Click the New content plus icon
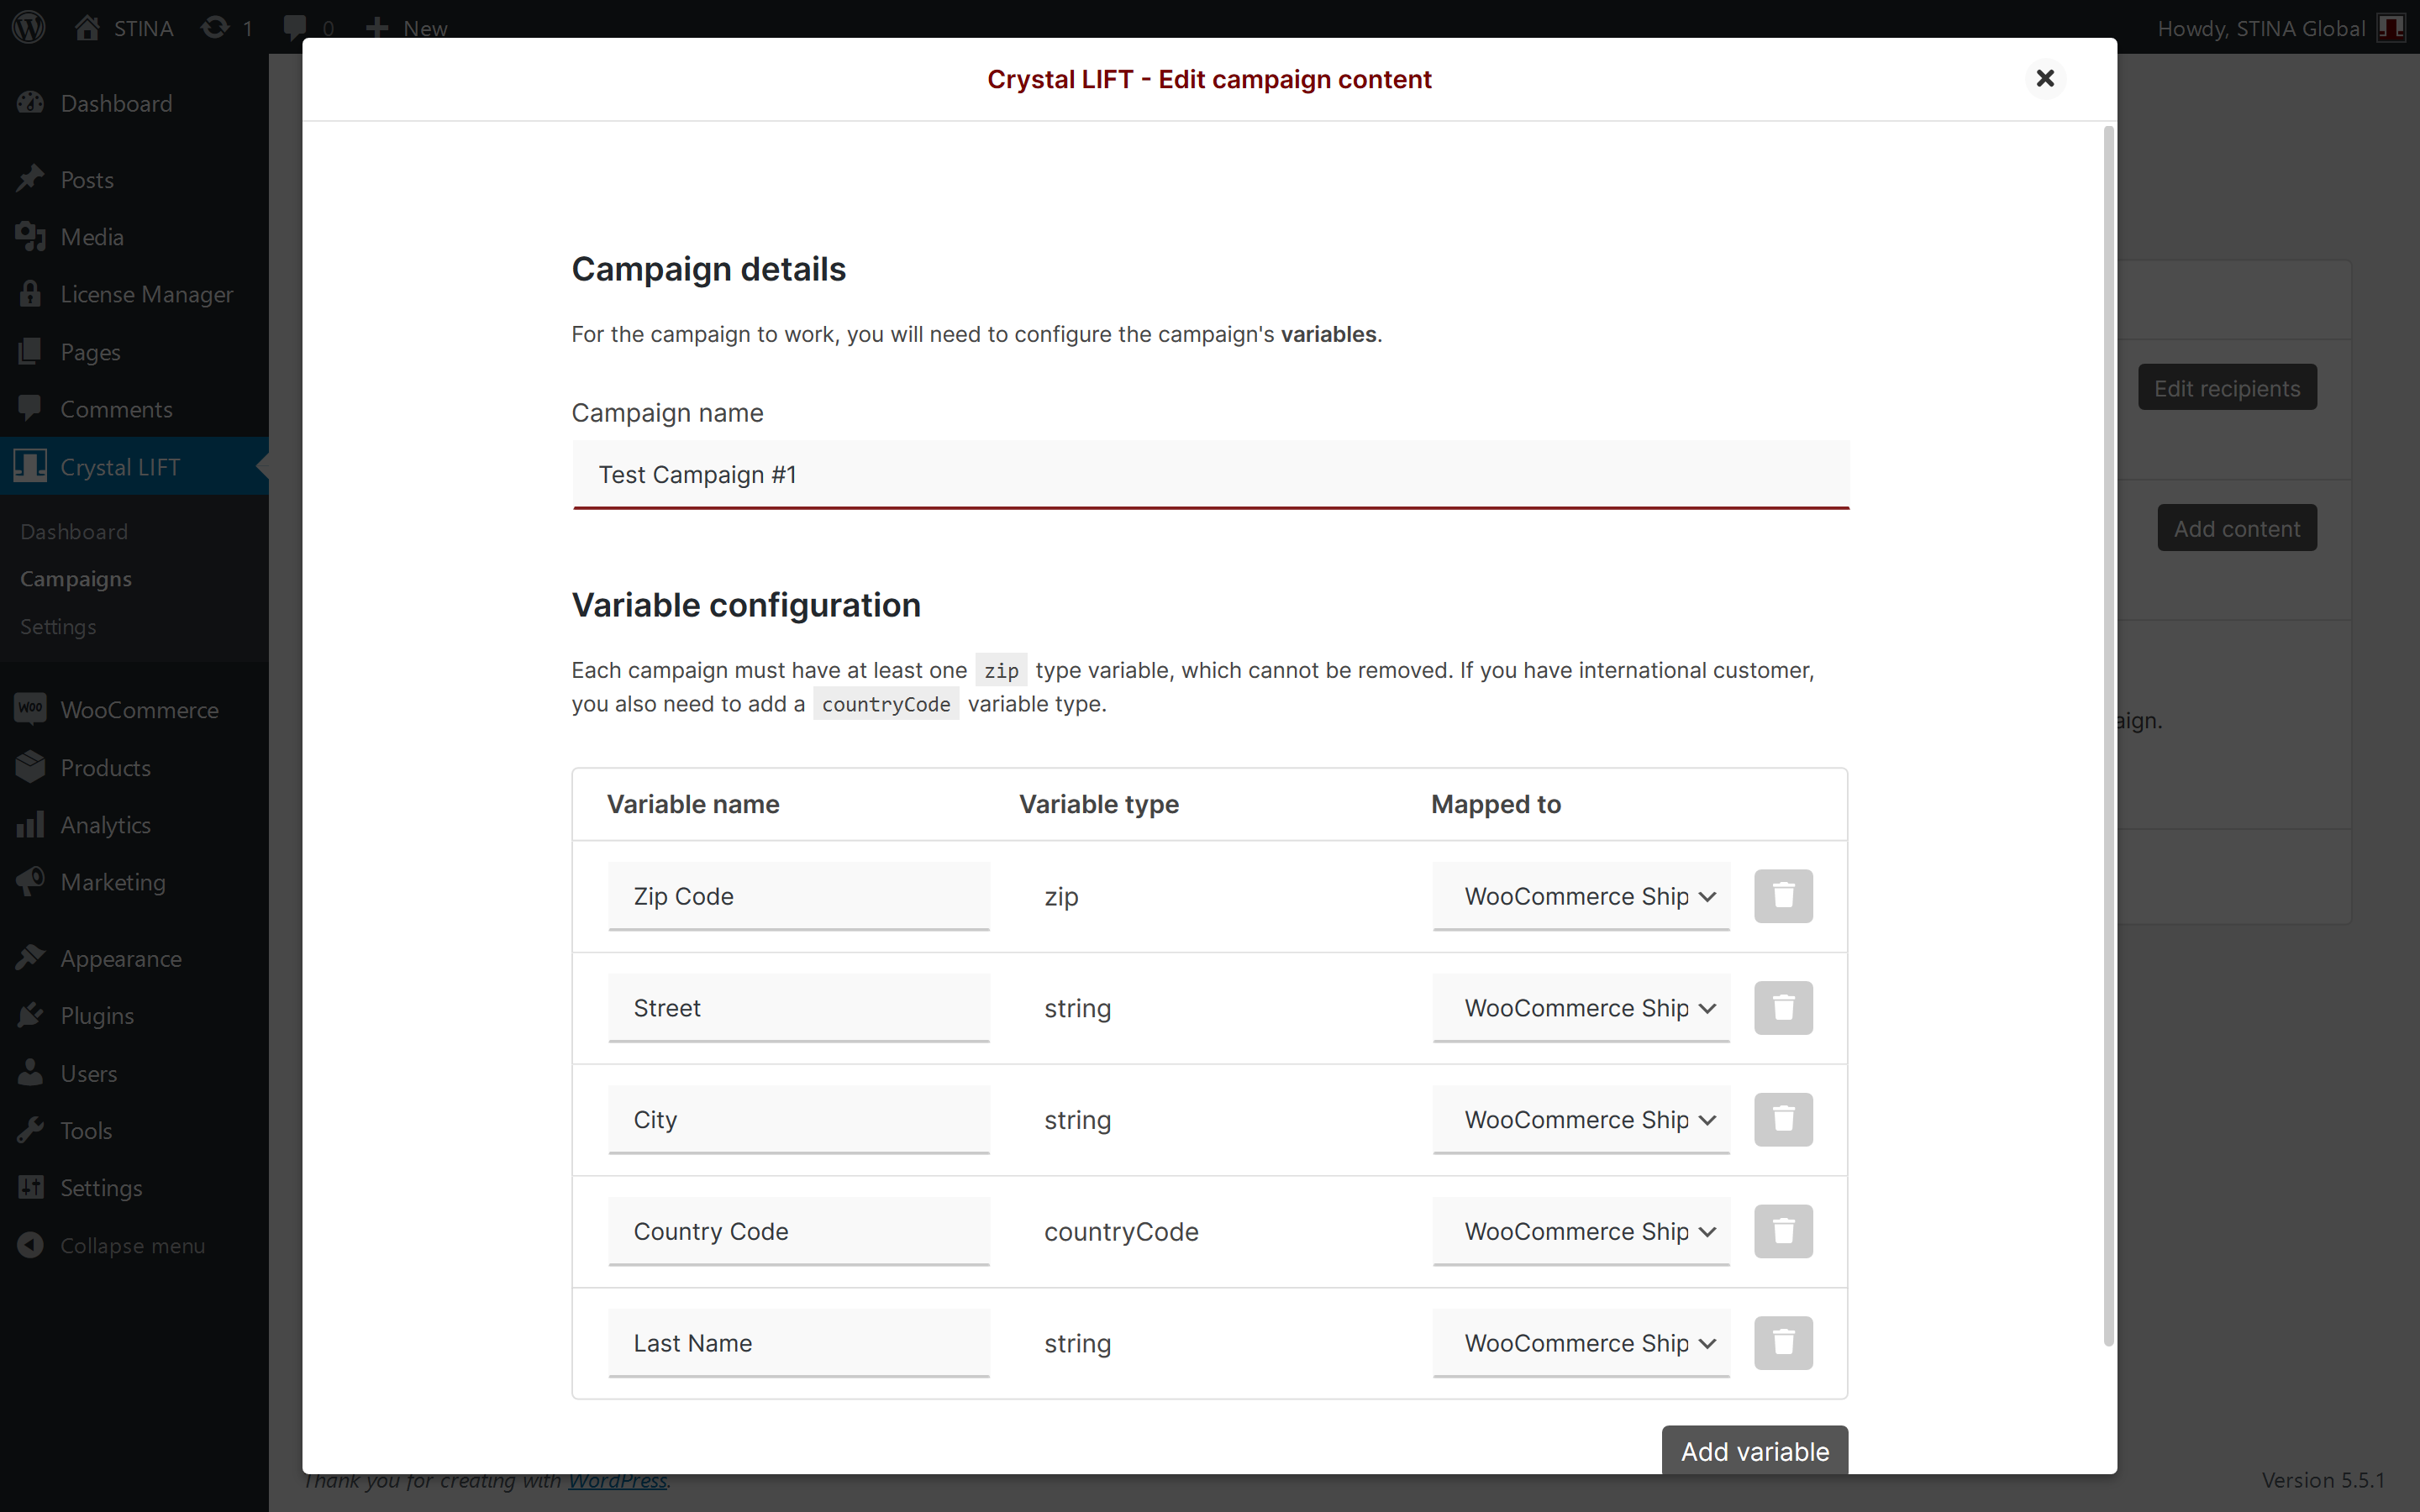2420x1512 pixels. (x=377, y=27)
